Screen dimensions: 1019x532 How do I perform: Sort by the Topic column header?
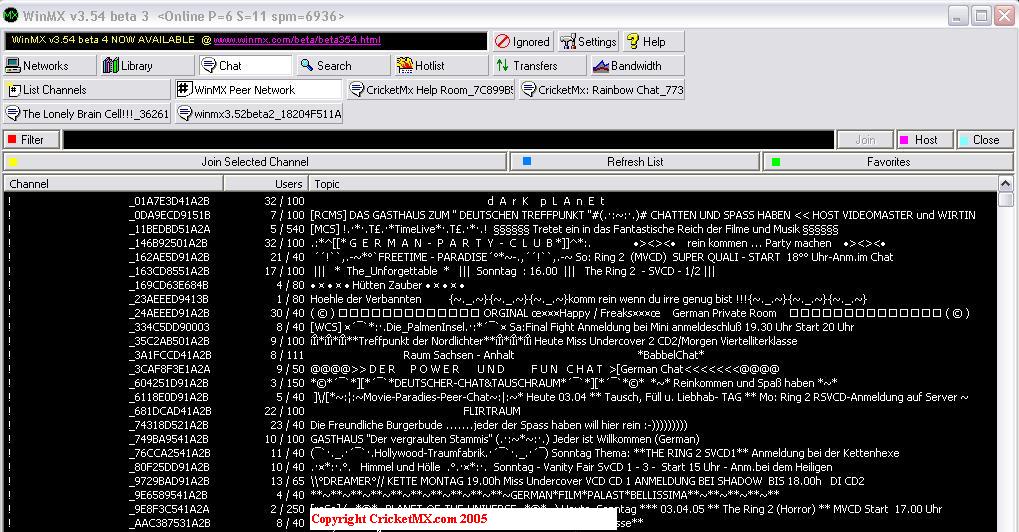coord(652,184)
